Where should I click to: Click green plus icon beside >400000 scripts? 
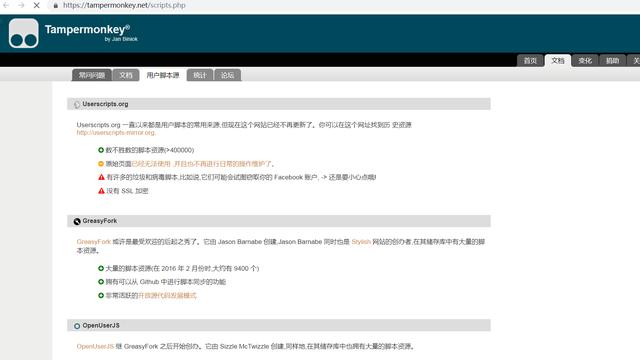(101, 150)
